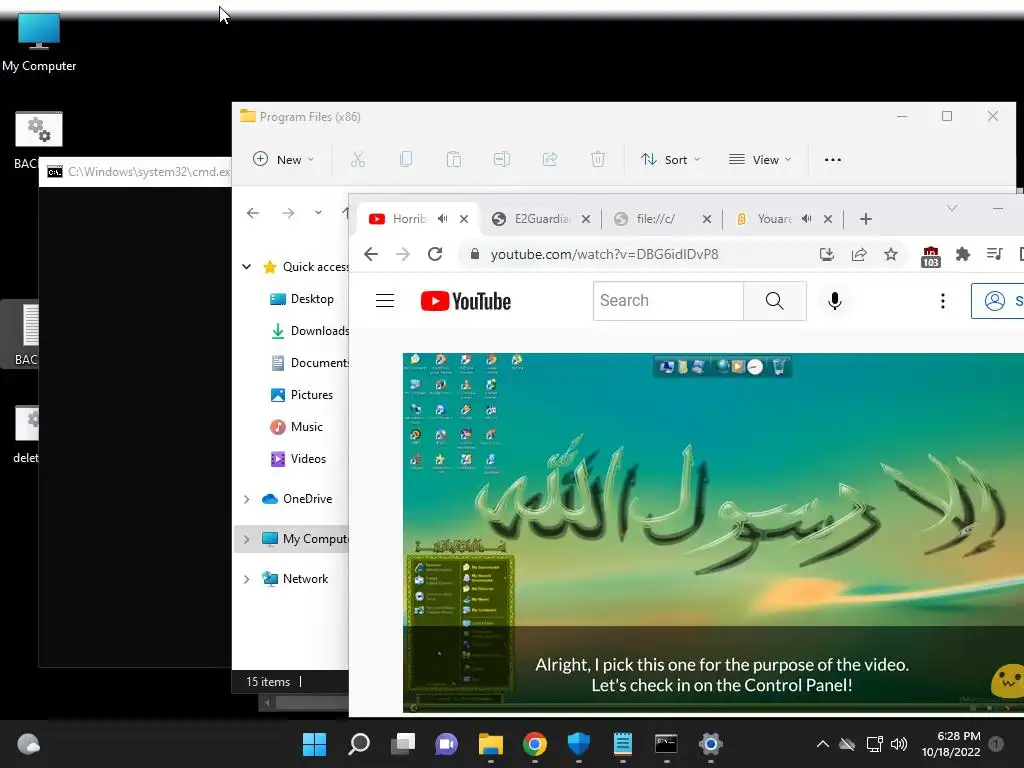Click the Copy icon in File Explorer toolbar
This screenshot has height=768, width=1024.
(406, 159)
